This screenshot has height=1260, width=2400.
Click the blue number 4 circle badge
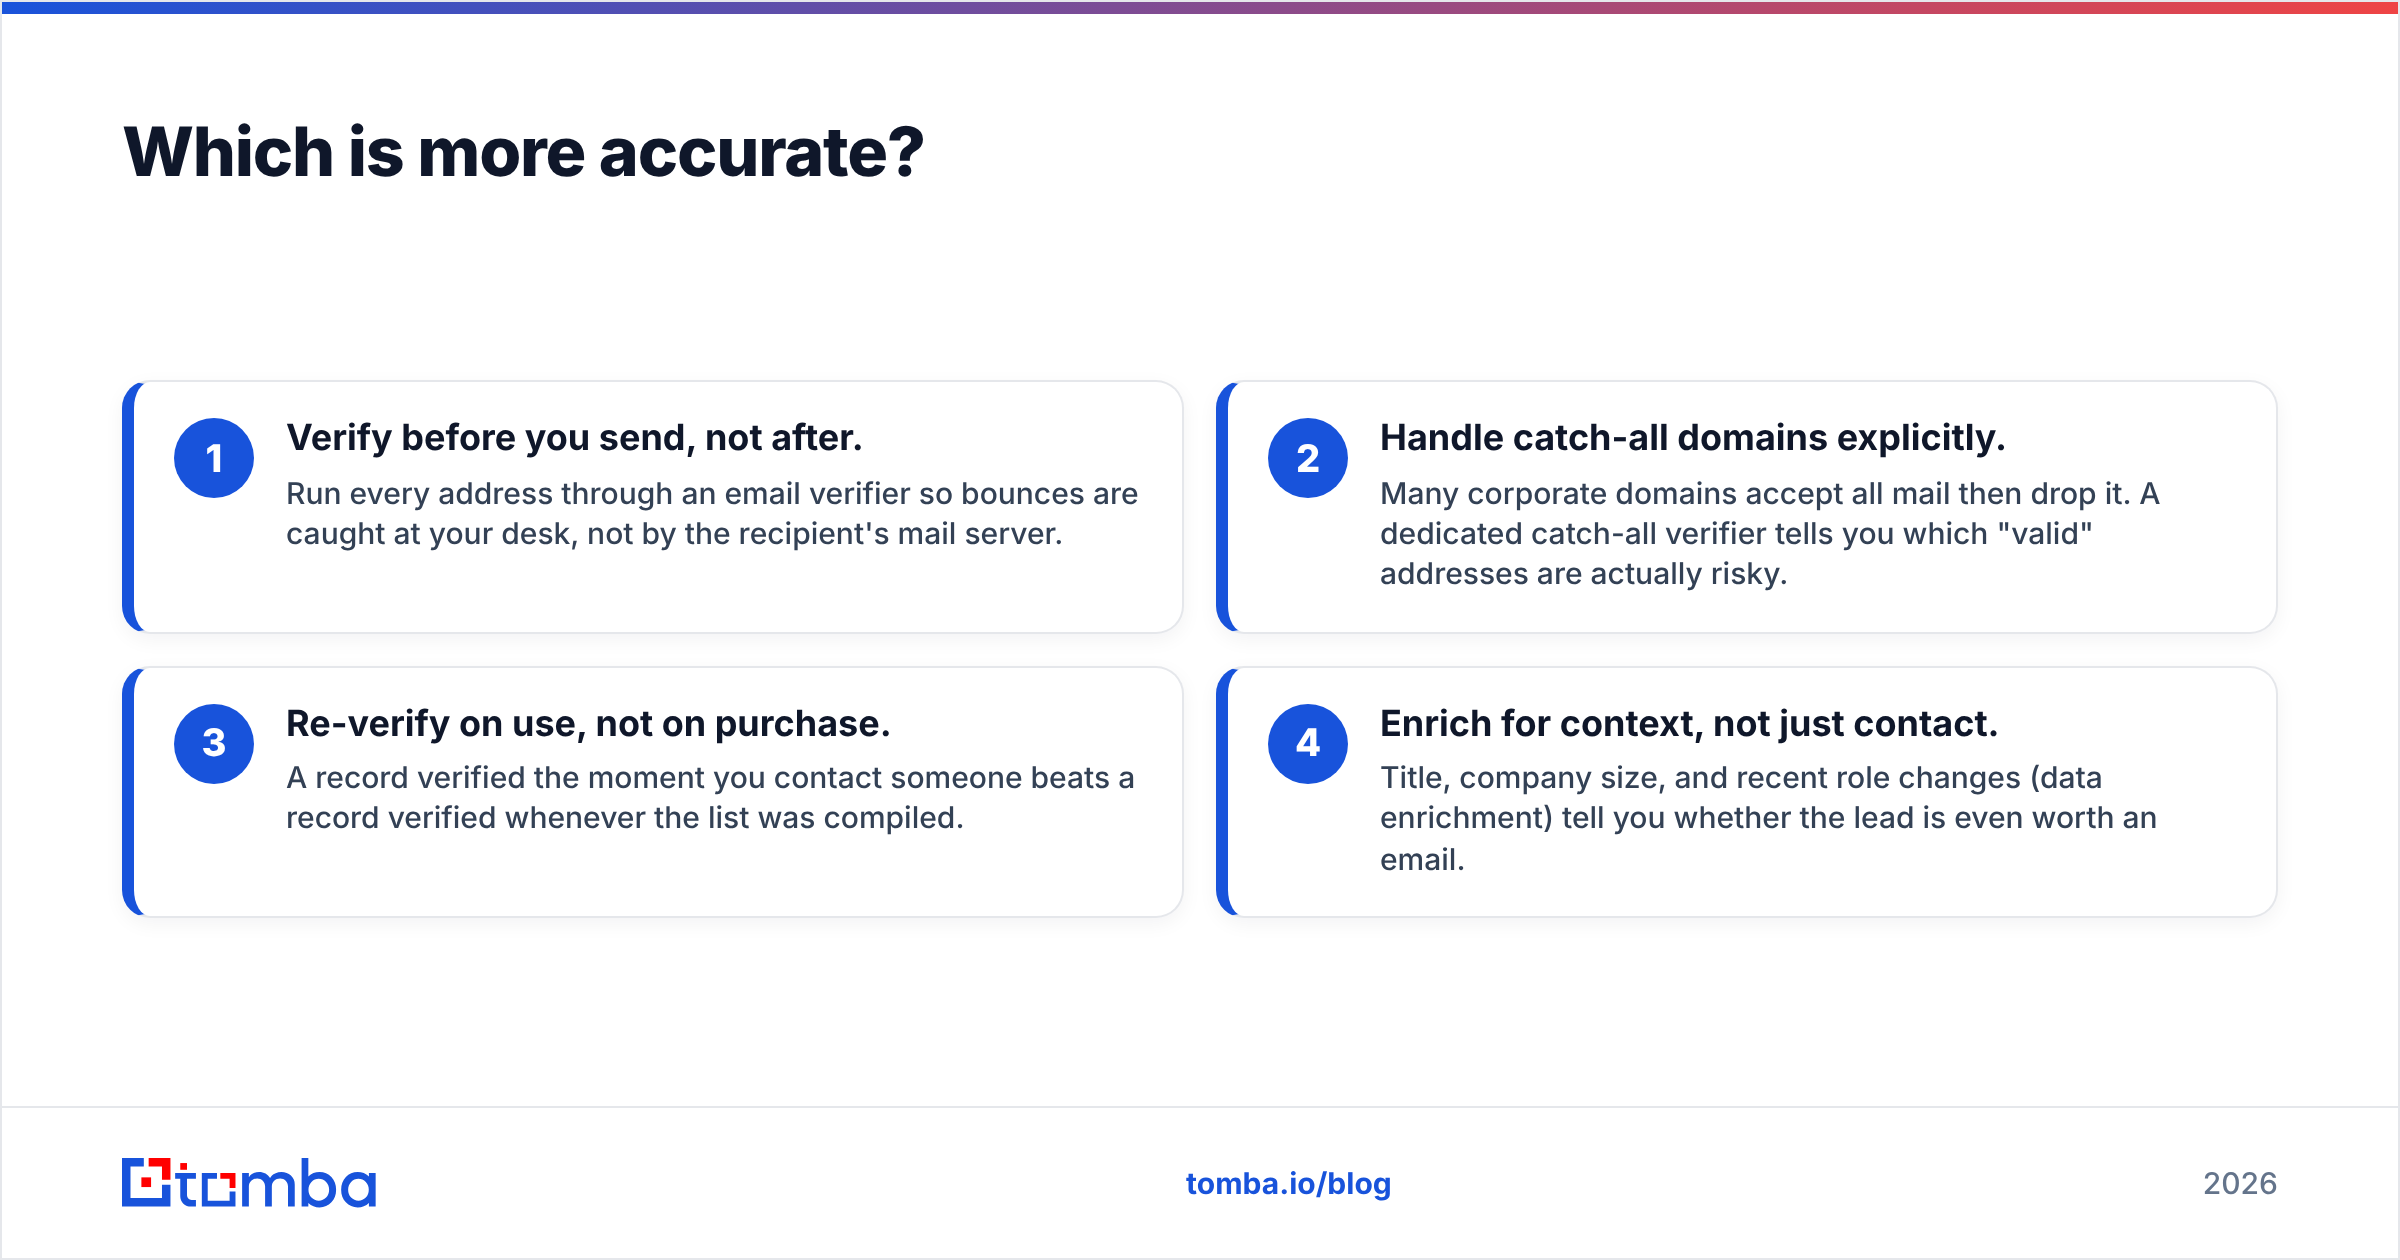pyautogui.click(x=1308, y=743)
